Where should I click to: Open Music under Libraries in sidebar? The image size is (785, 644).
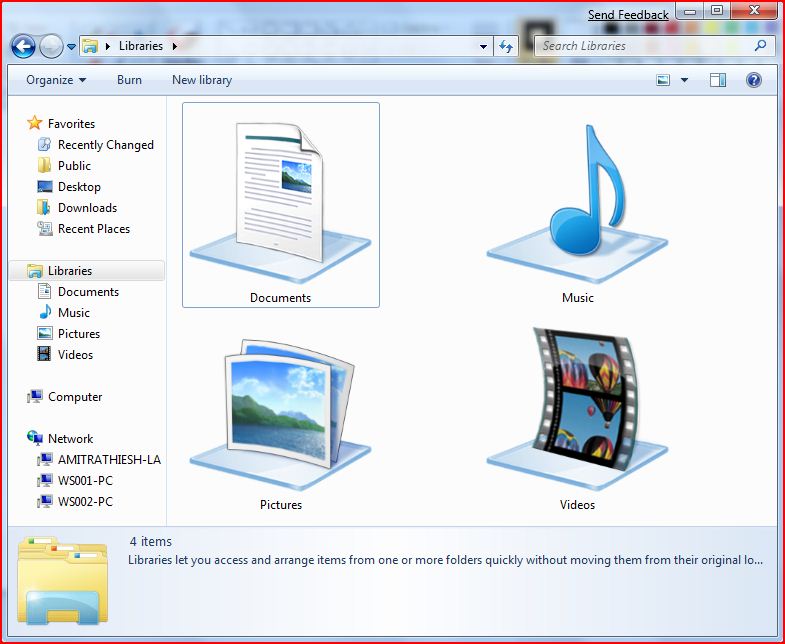(x=74, y=312)
